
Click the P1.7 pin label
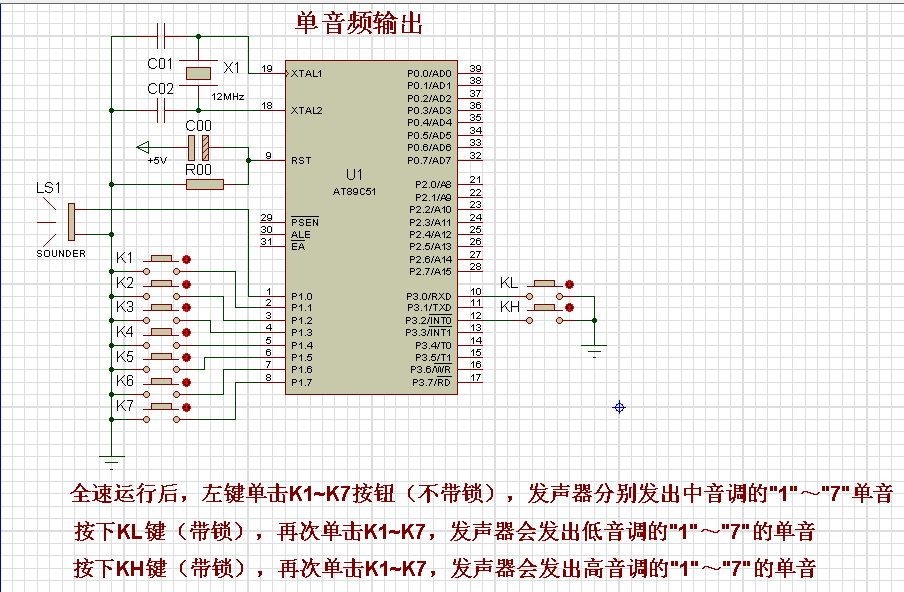302,383
